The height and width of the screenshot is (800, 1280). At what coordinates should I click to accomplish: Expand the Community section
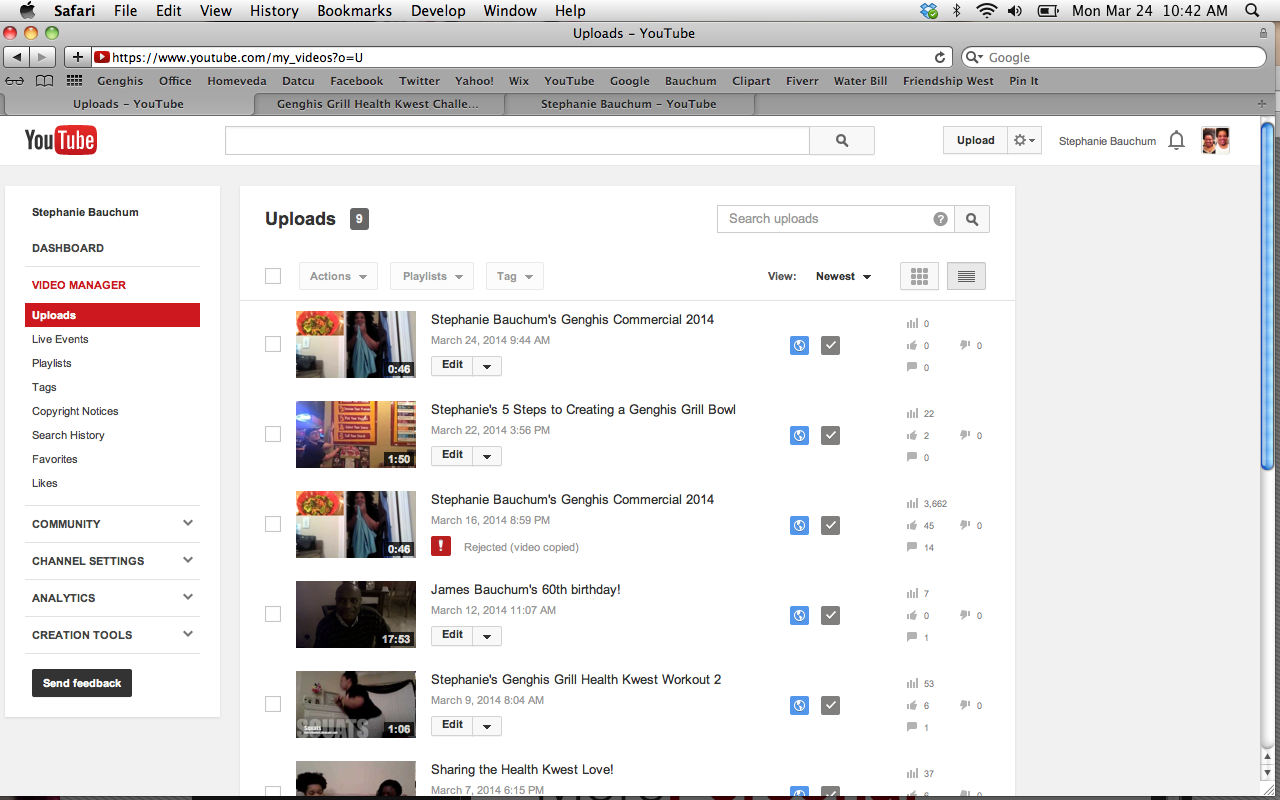[x=112, y=524]
